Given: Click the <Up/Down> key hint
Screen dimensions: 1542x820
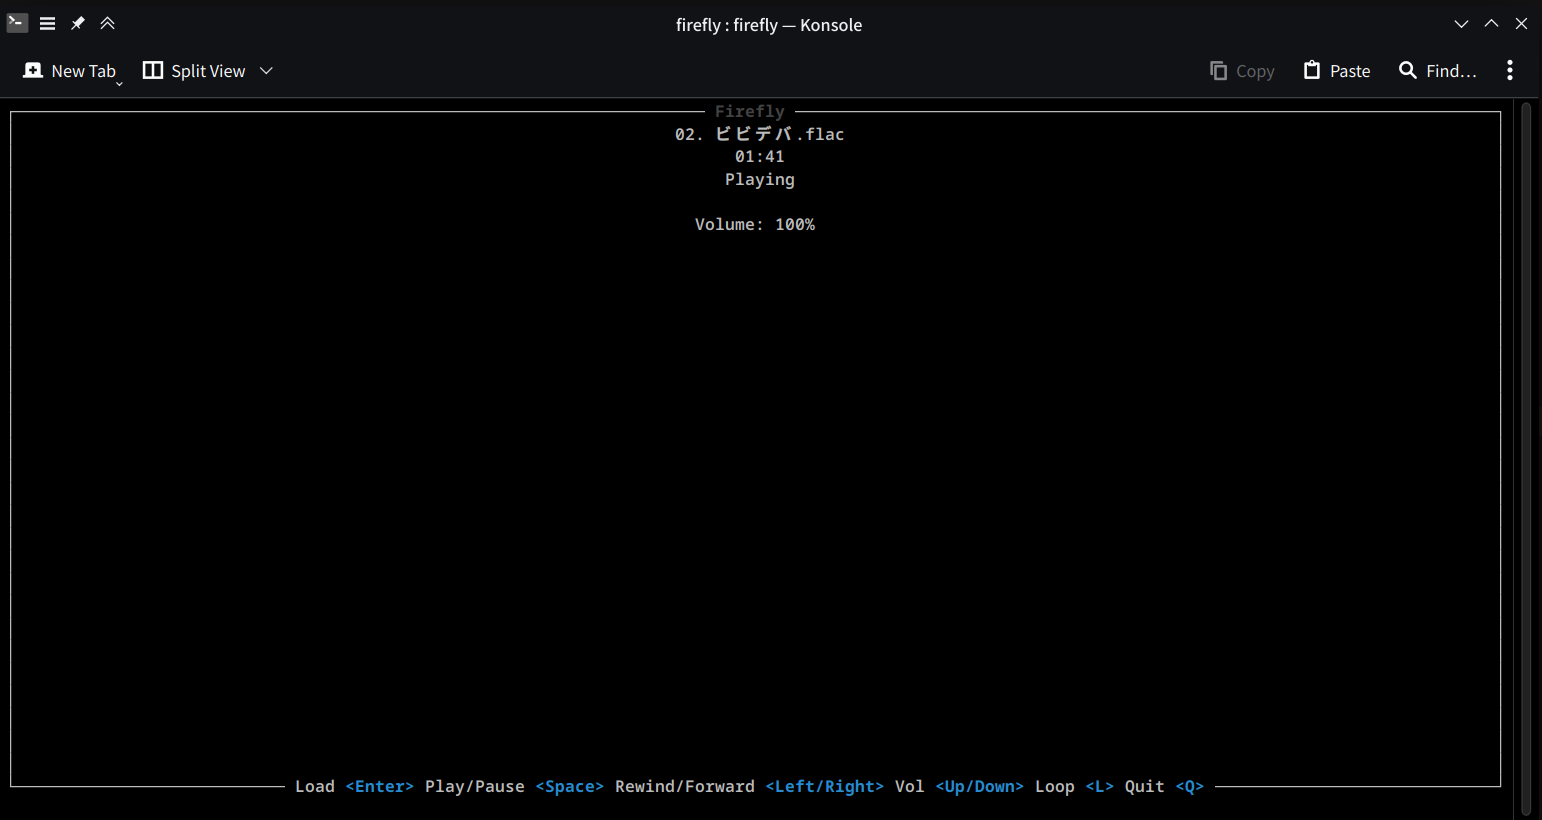Looking at the screenshot, I should pyautogui.click(x=980, y=787).
